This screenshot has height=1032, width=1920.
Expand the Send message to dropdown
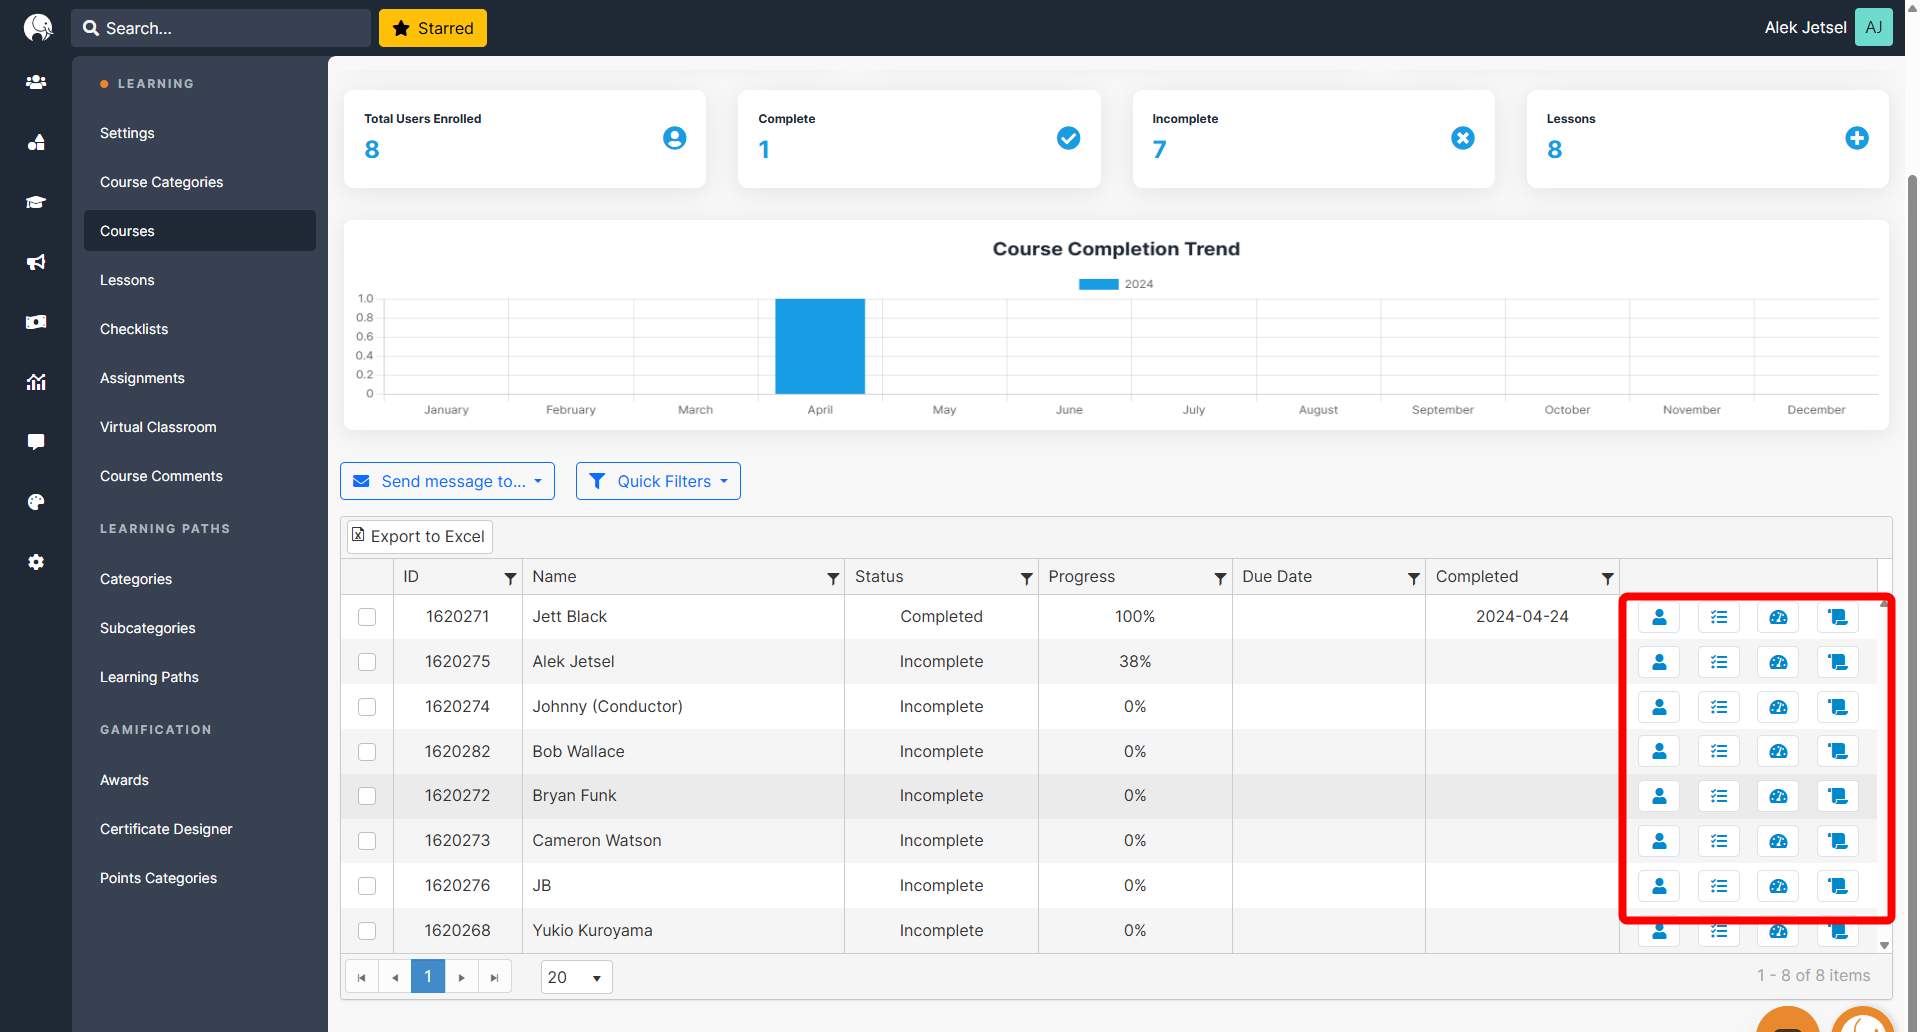point(447,481)
